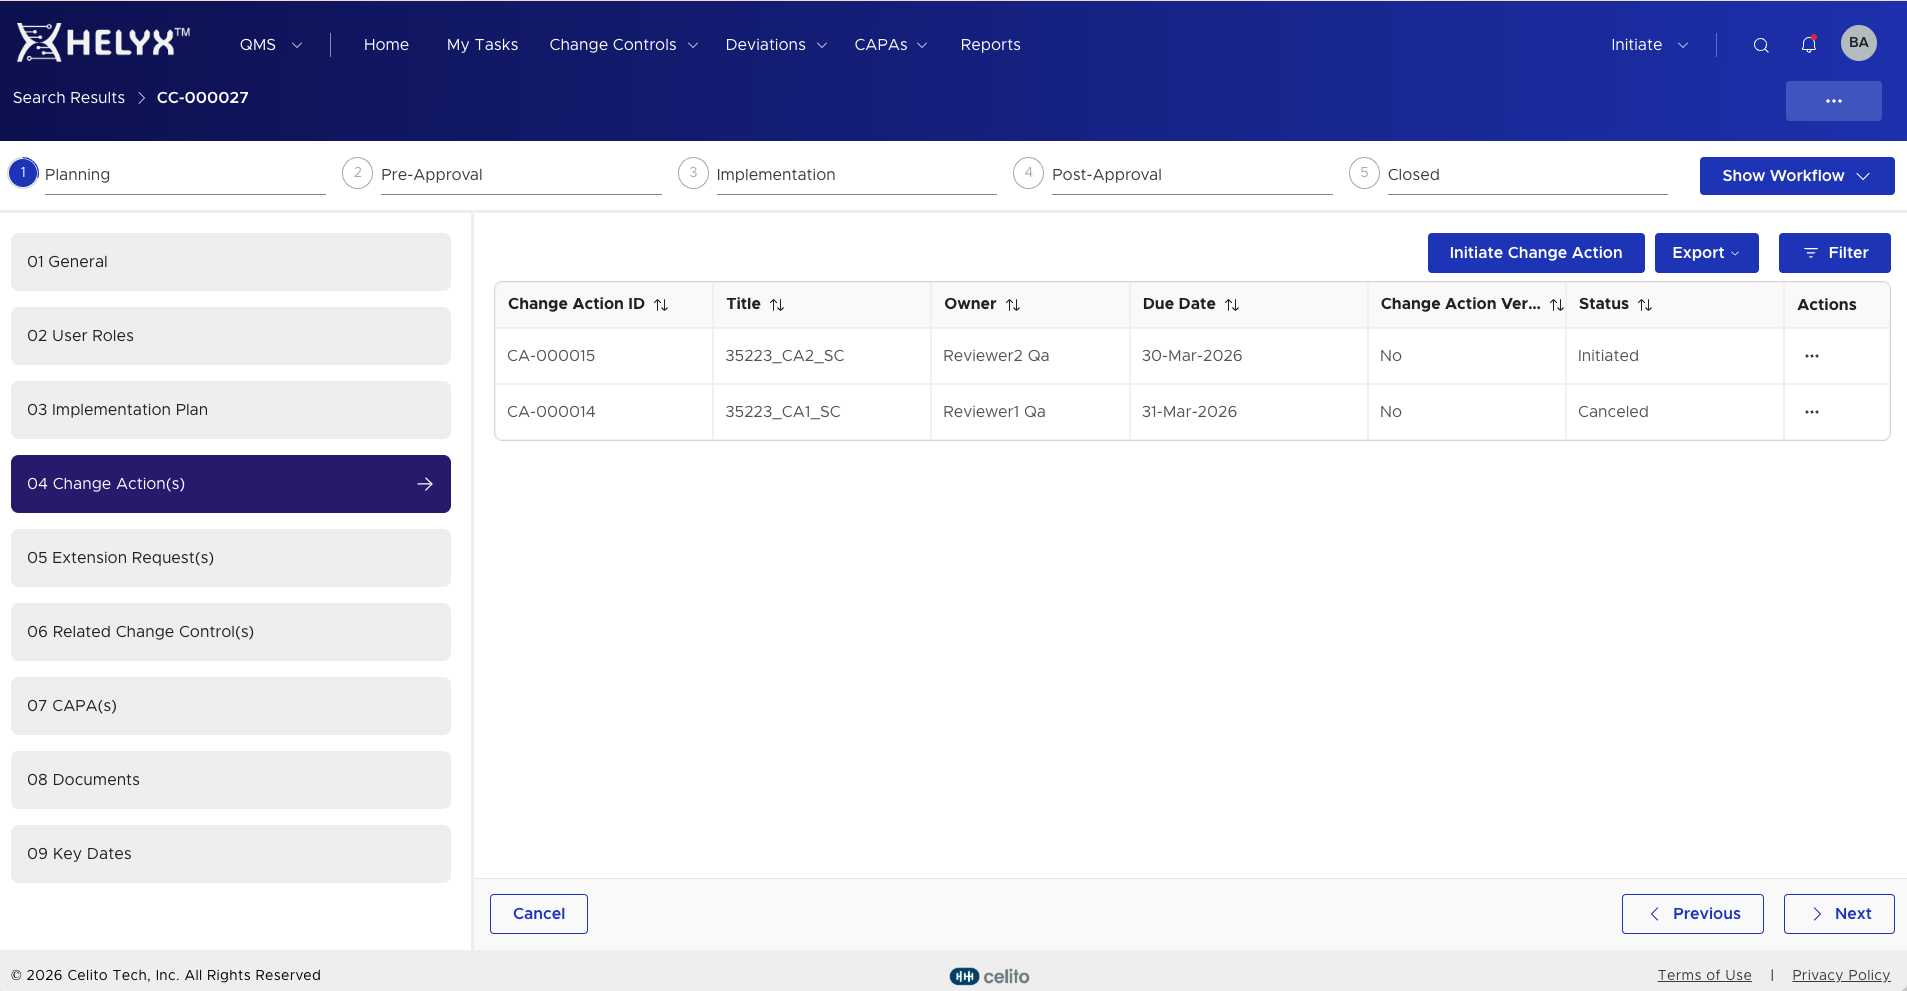Viewport: 1907px width, 991px height.
Task: Go to Next section
Action: click(1839, 914)
